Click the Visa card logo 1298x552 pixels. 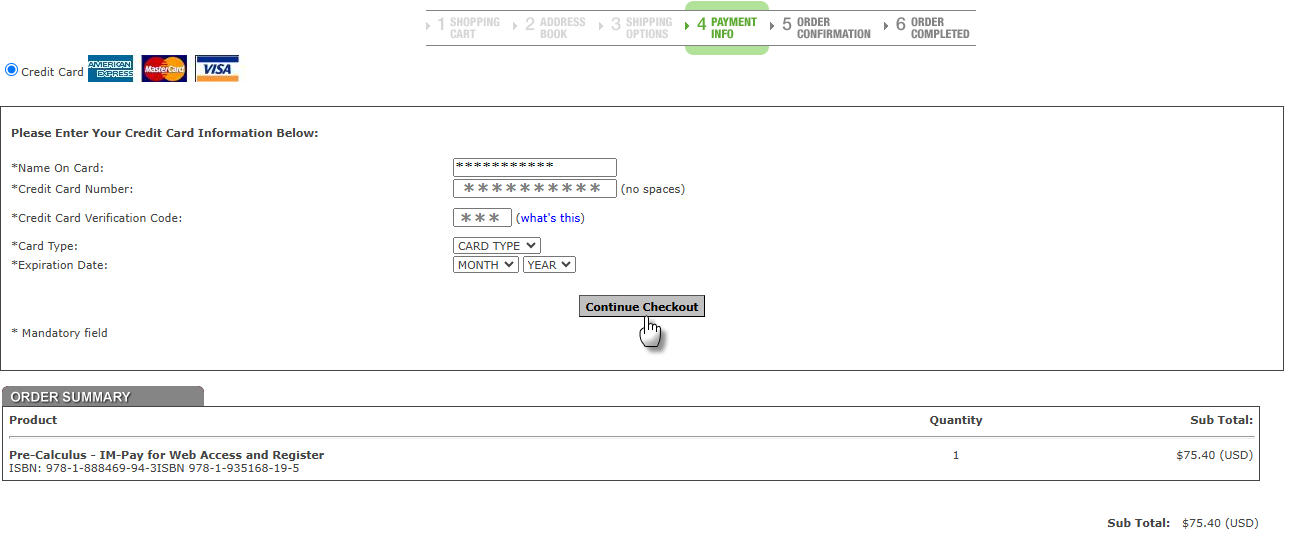[217, 69]
